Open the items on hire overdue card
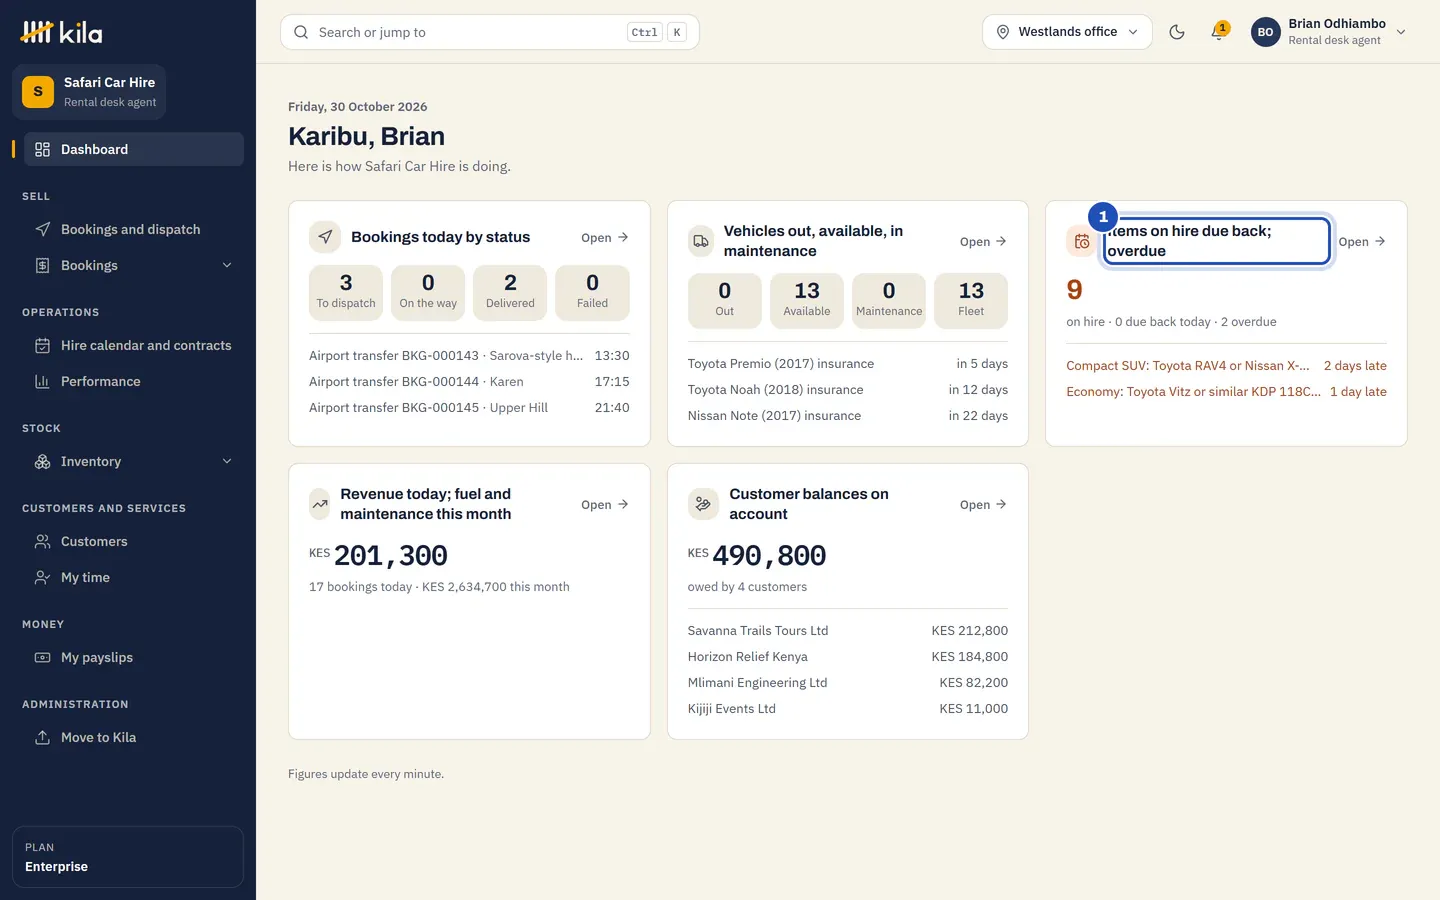The image size is (1440, 900). [1362, 241]
